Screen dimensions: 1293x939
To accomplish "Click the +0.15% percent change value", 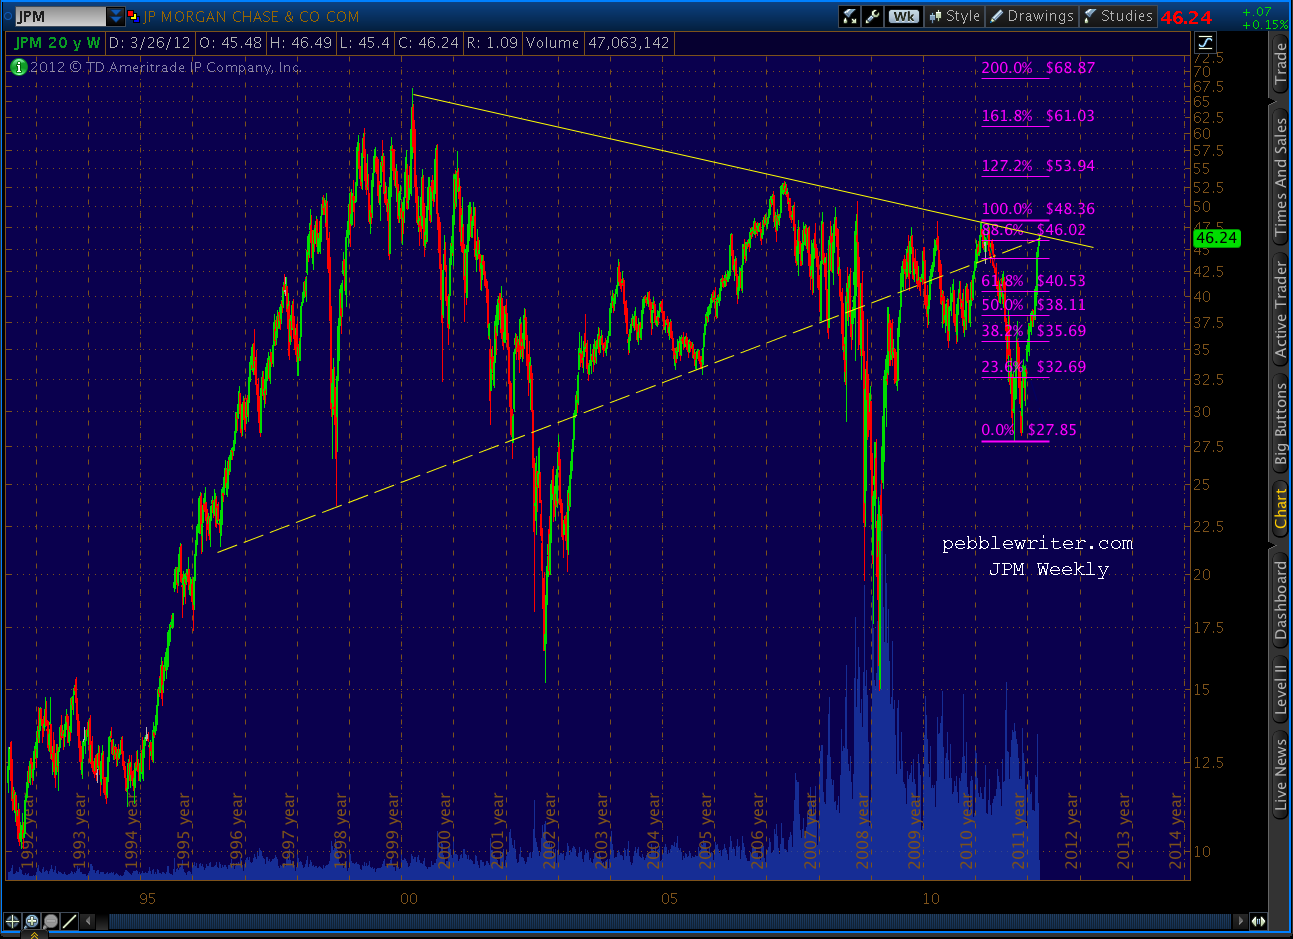I will [x=1264, y=25].
